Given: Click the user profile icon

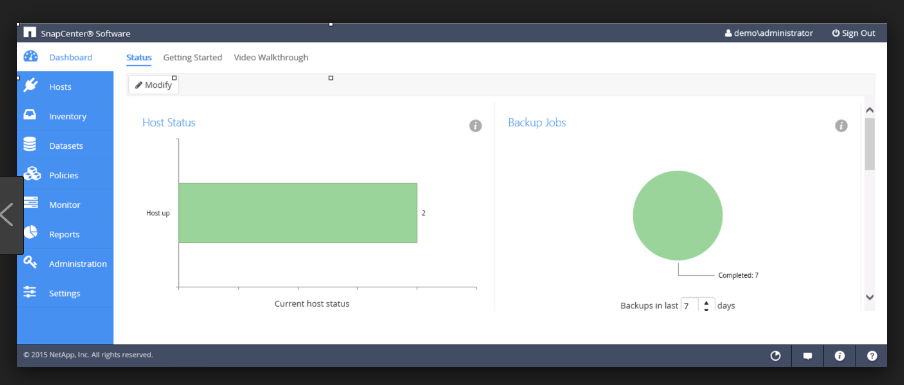Looking at the screenshot, I should [x=728, y=33].
